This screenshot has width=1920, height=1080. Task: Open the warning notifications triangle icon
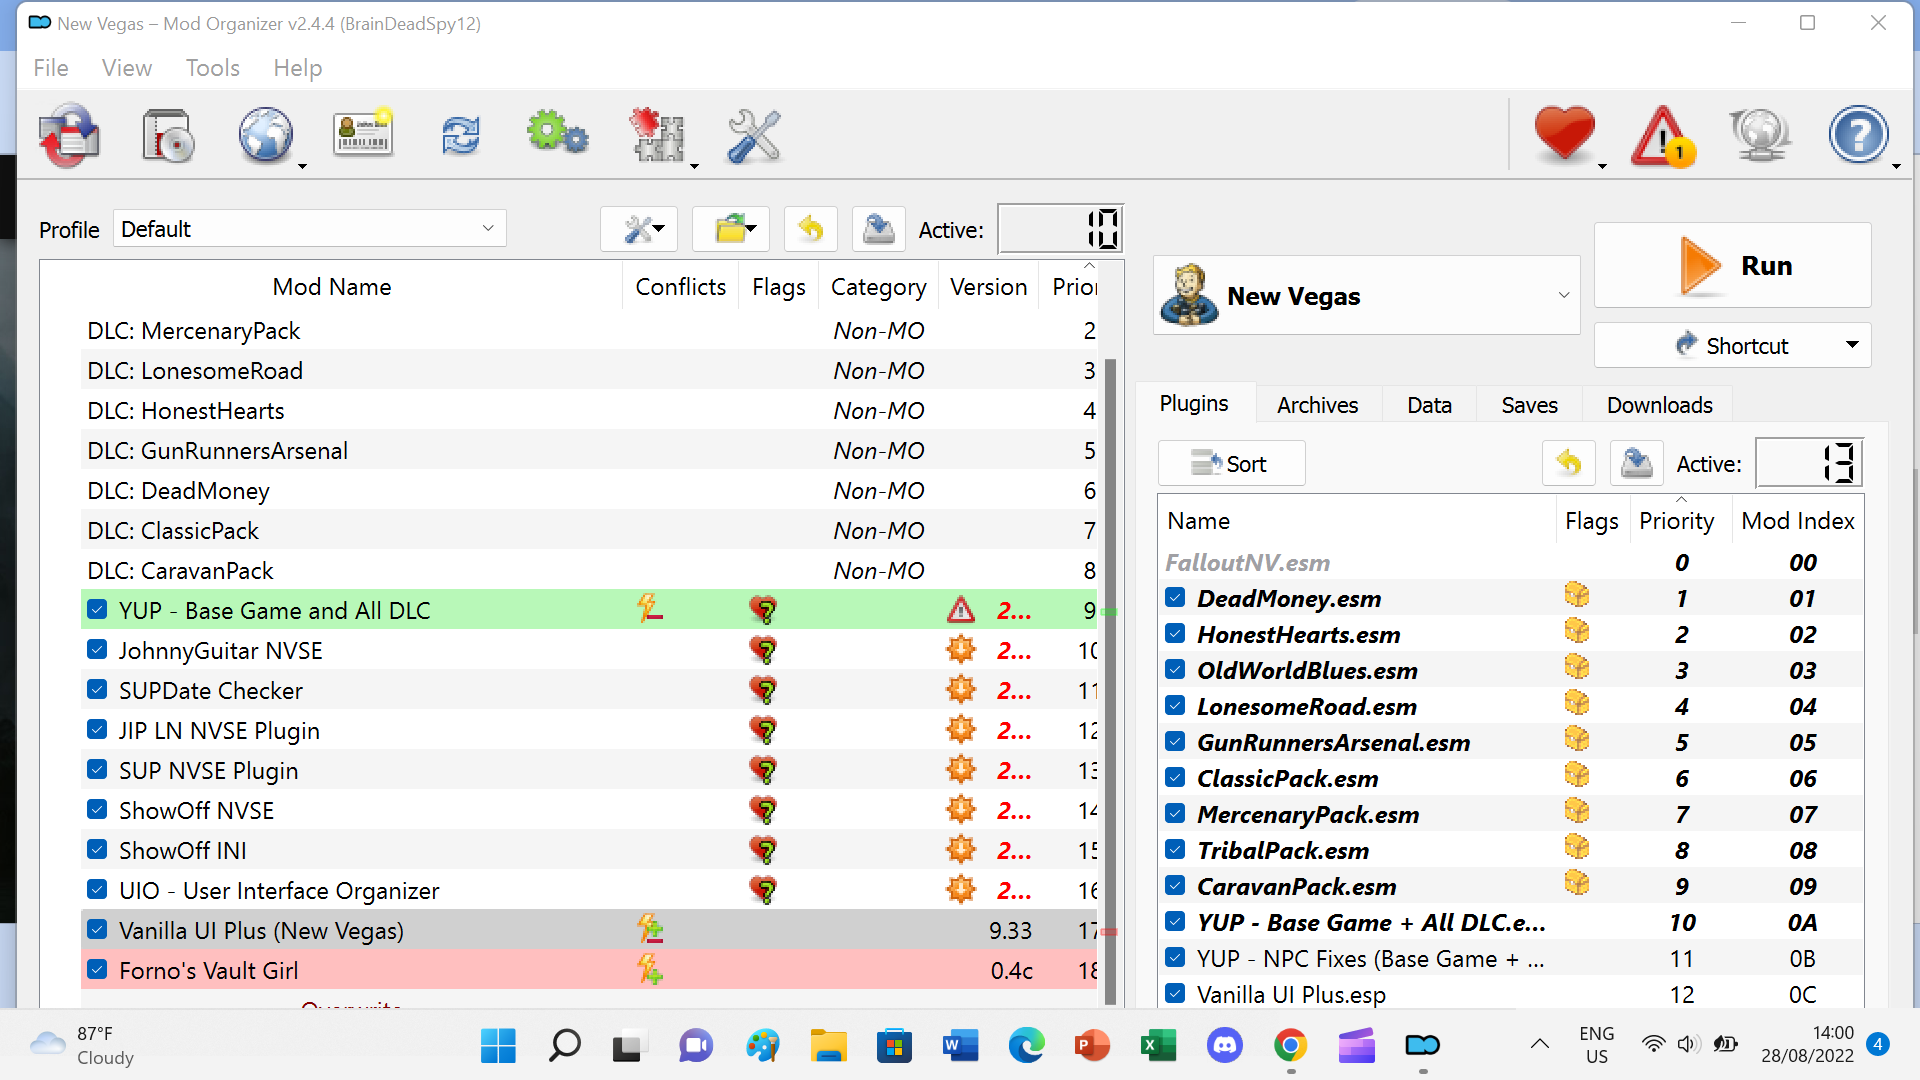(x=1662, y=136)
